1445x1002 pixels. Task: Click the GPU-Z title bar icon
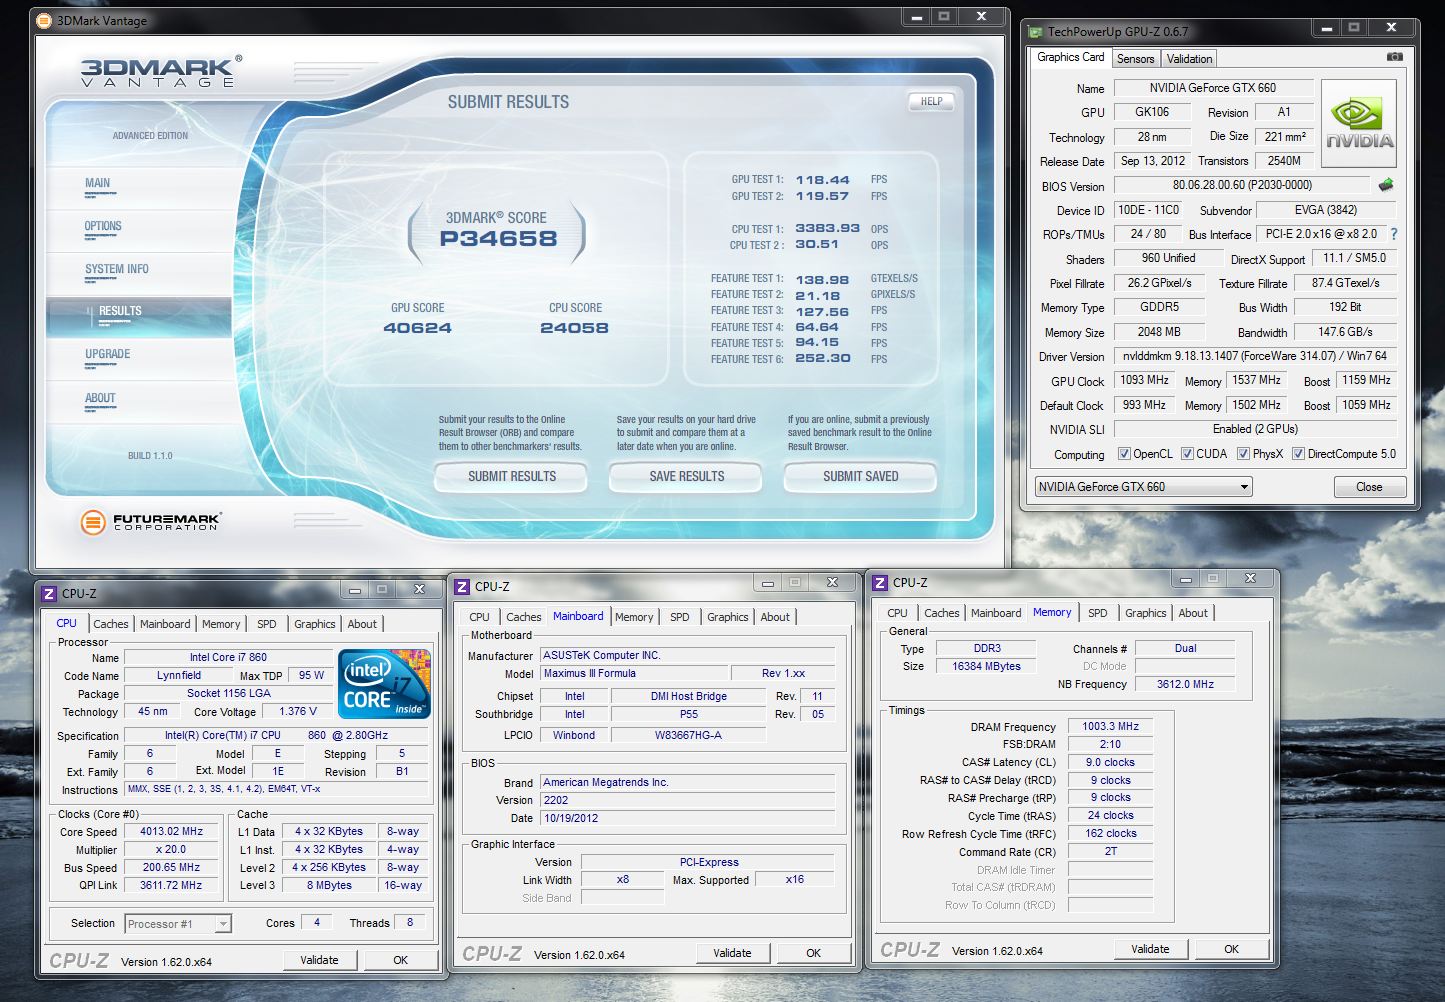coord(1035,32)
